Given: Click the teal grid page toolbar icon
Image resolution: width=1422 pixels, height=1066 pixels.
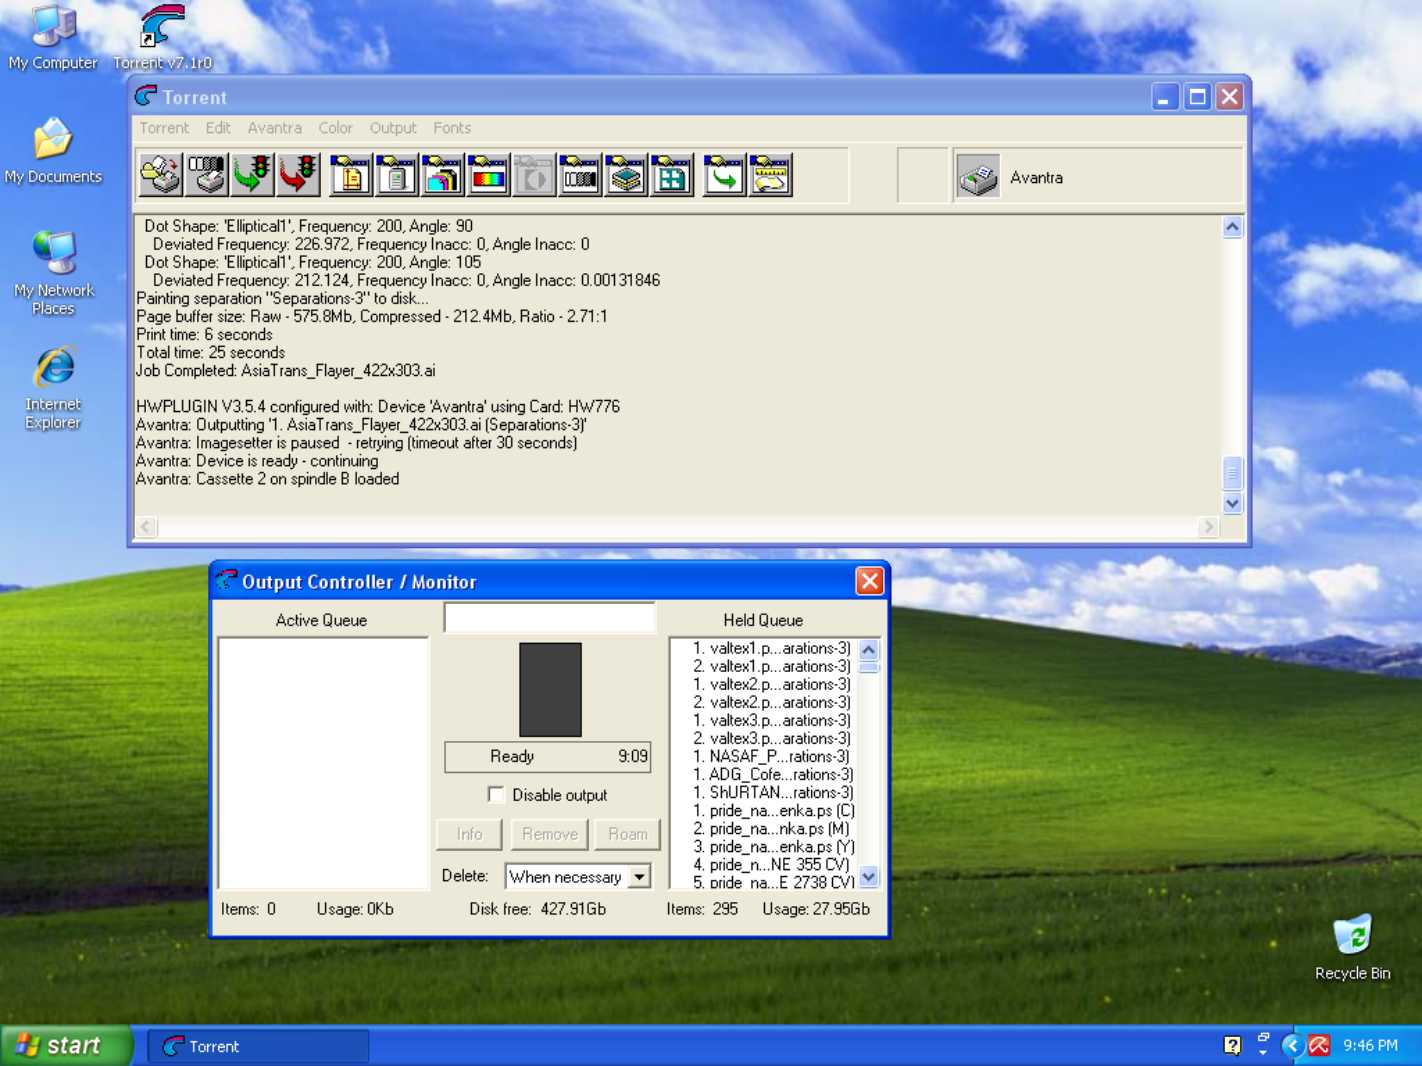Looking at the screenshot, I should [x=672, y=176].
